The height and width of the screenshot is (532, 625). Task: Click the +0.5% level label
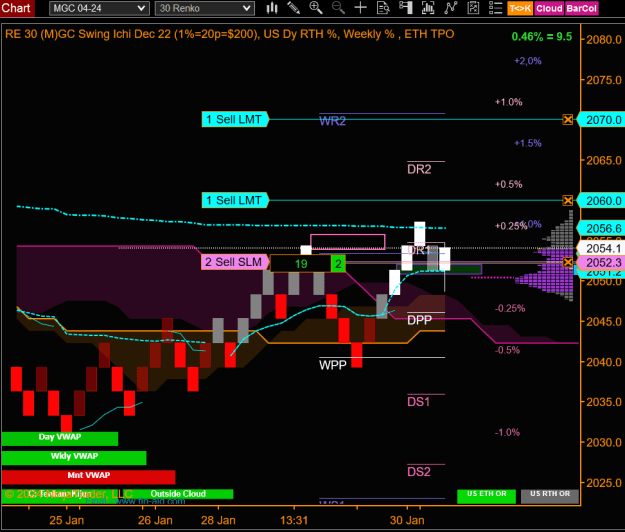coord(509,184)
